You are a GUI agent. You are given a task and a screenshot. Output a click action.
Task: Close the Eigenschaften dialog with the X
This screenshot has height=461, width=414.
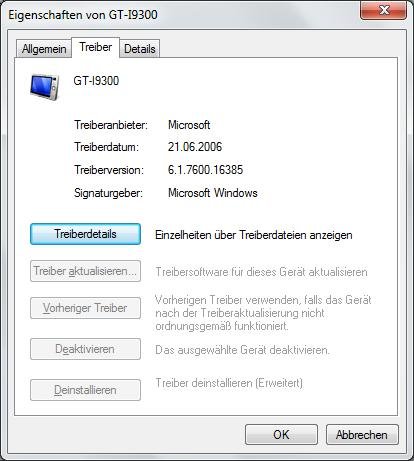tap(384, 10)
